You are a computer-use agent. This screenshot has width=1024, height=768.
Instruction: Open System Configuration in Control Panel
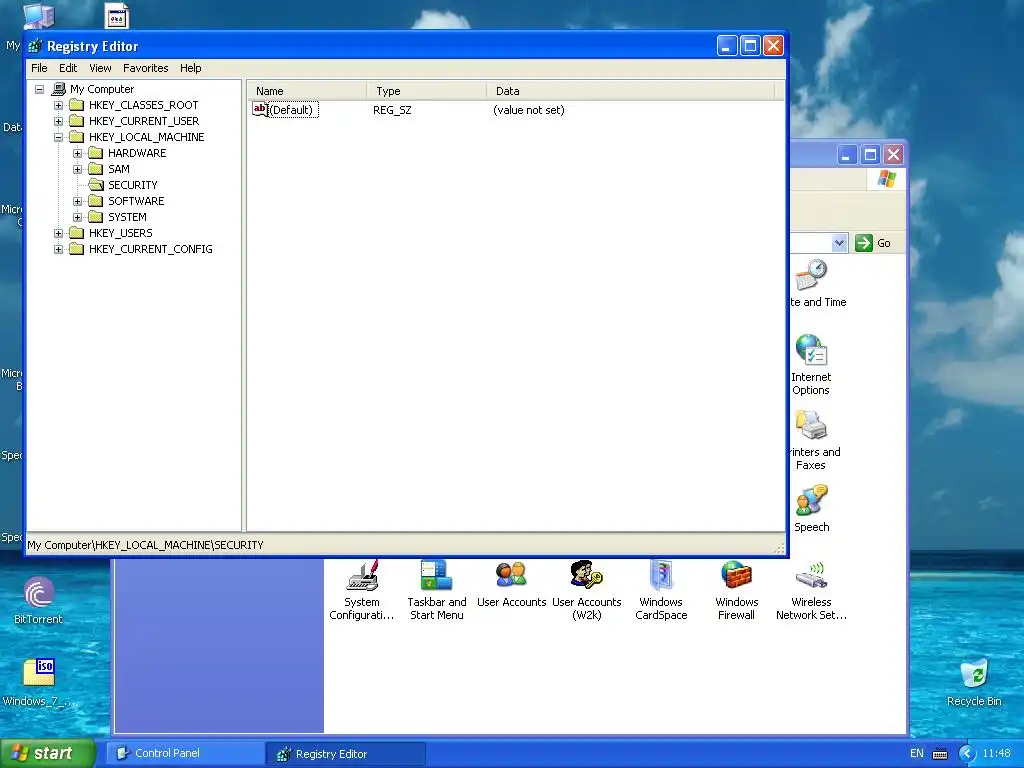click(x=362, y=590)
